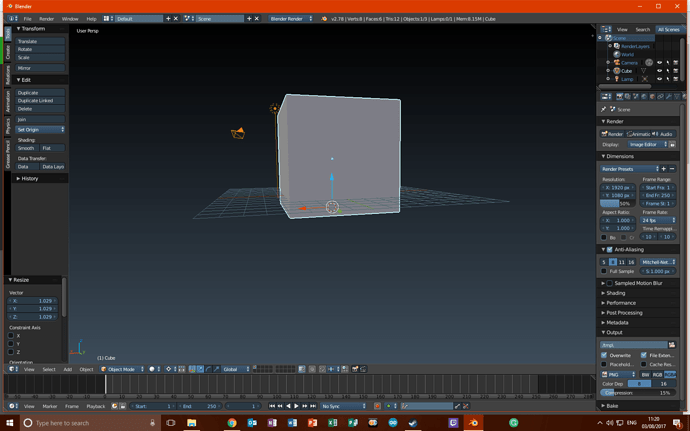The width and height of the screenshot is (690, 431).
Task: Open the Render Layers properties tab icon
Action: click(x=628, y=96)
